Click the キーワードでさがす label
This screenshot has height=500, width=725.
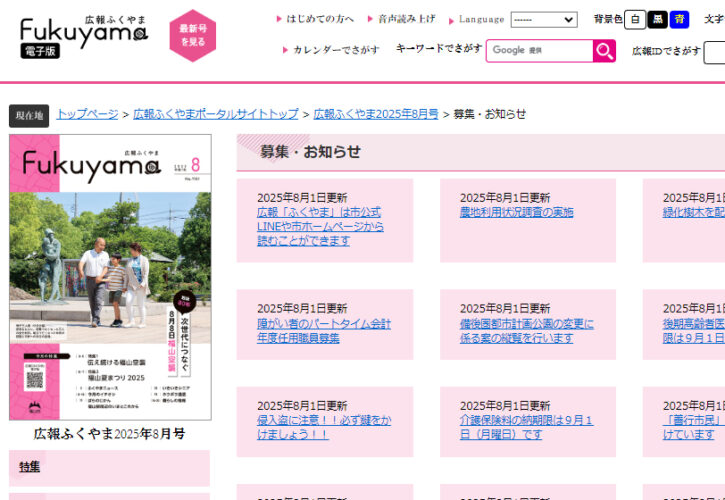pos(439,48)
